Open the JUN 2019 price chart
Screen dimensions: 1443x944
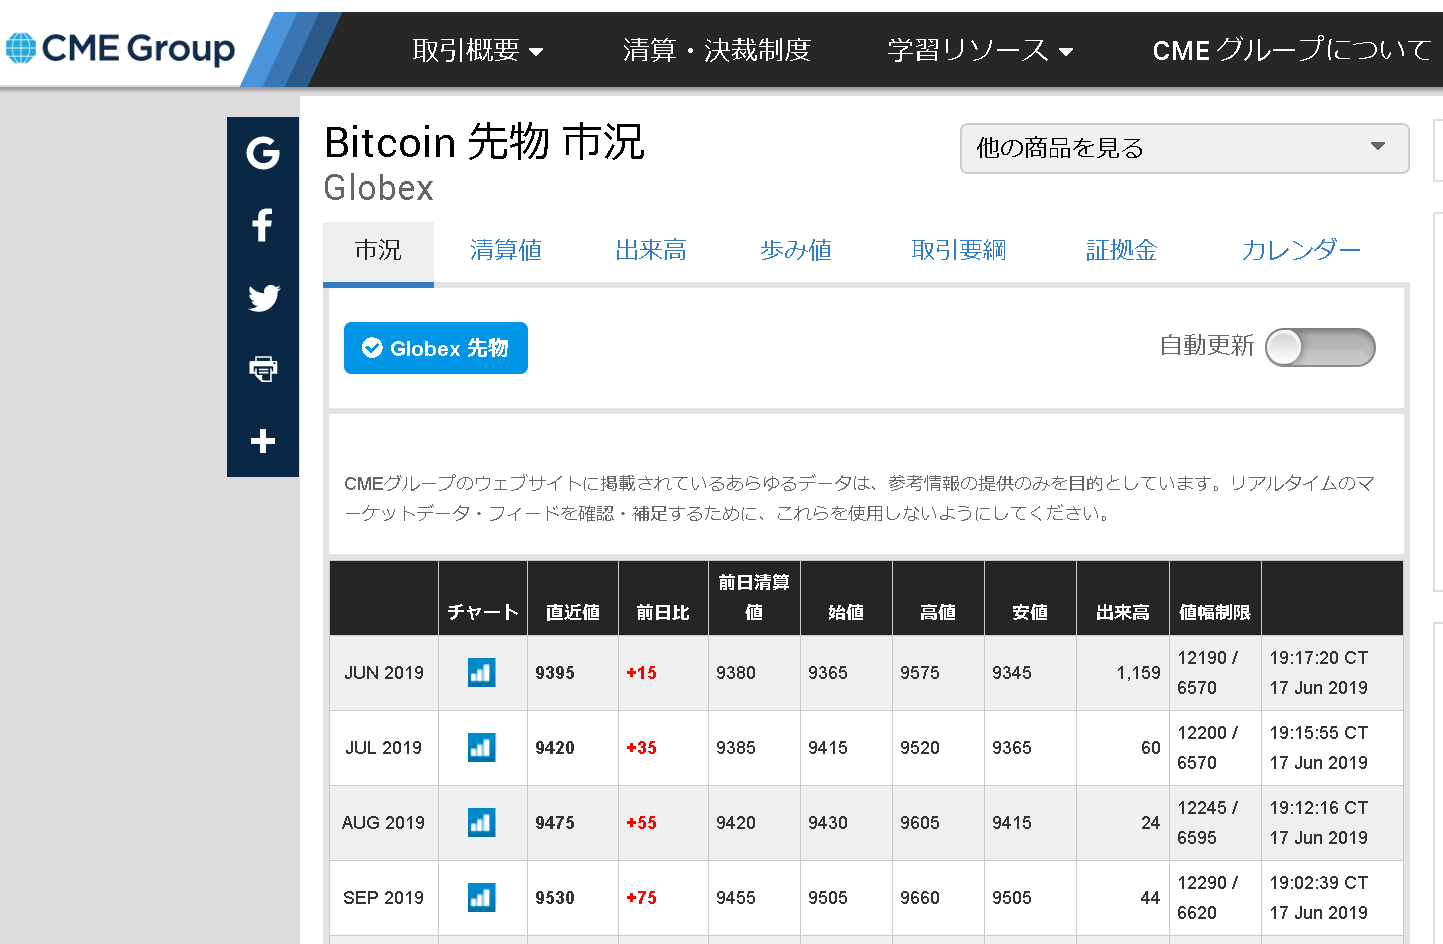pyautogui.click(x=481, y=672)
